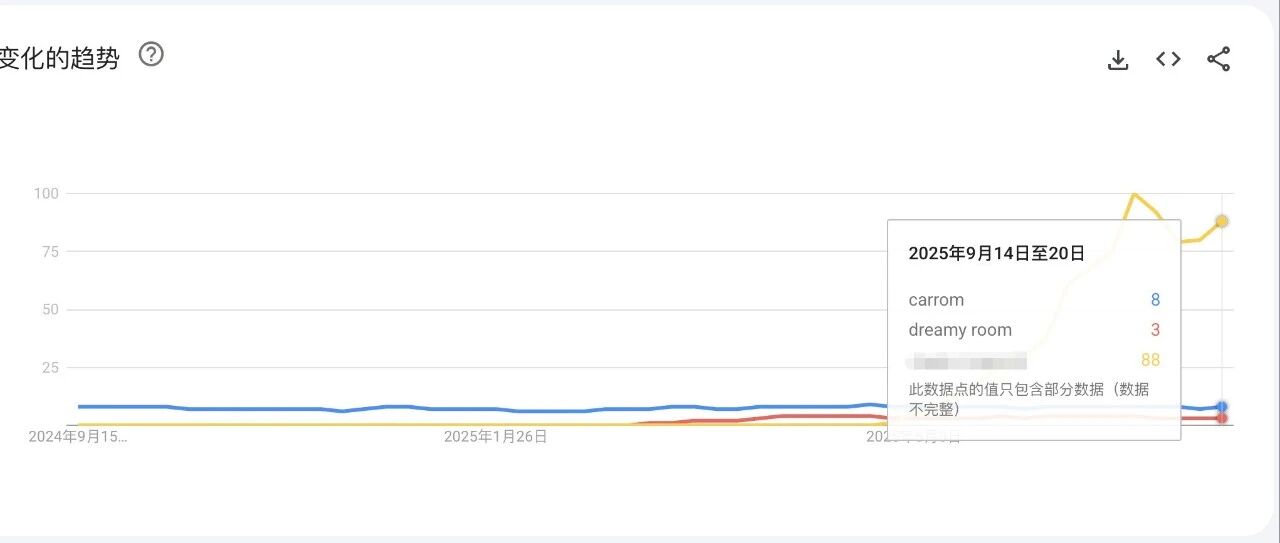Download the chart data as CSV
1280x543 pixels.
pos(1118,60)
